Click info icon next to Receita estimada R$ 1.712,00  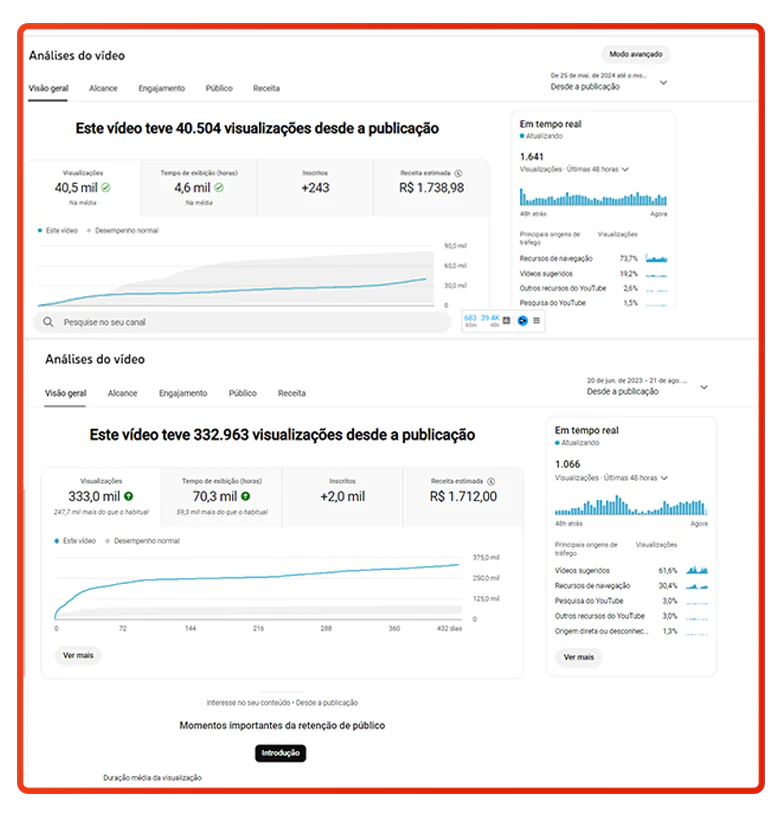490,481
